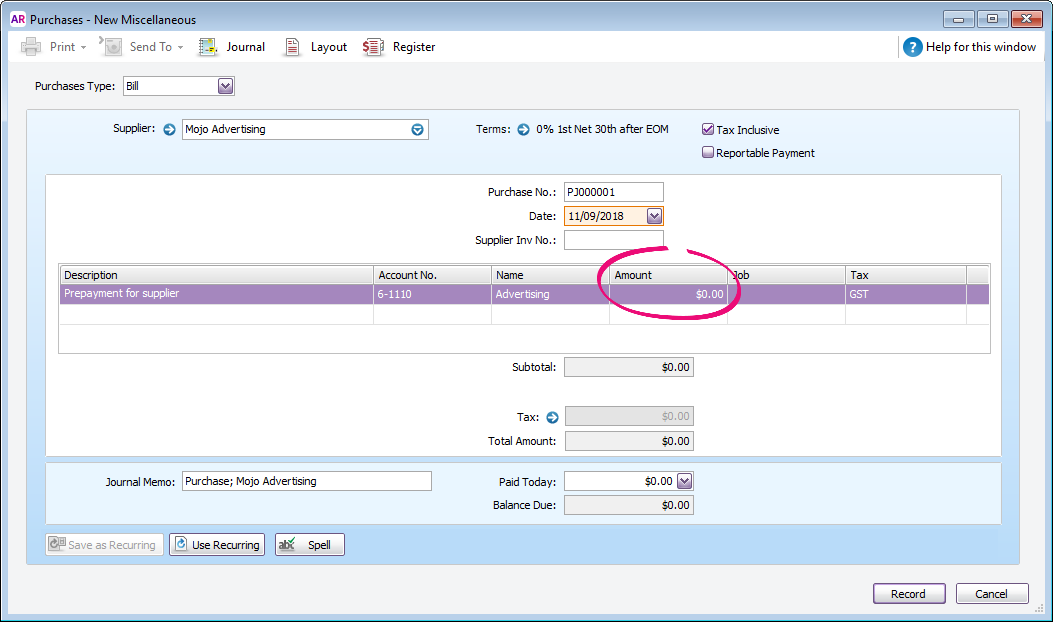Click the Supplier Inv No field
Image resolution: width=1053 pixels, height=622 pixels.
(613, 239)
